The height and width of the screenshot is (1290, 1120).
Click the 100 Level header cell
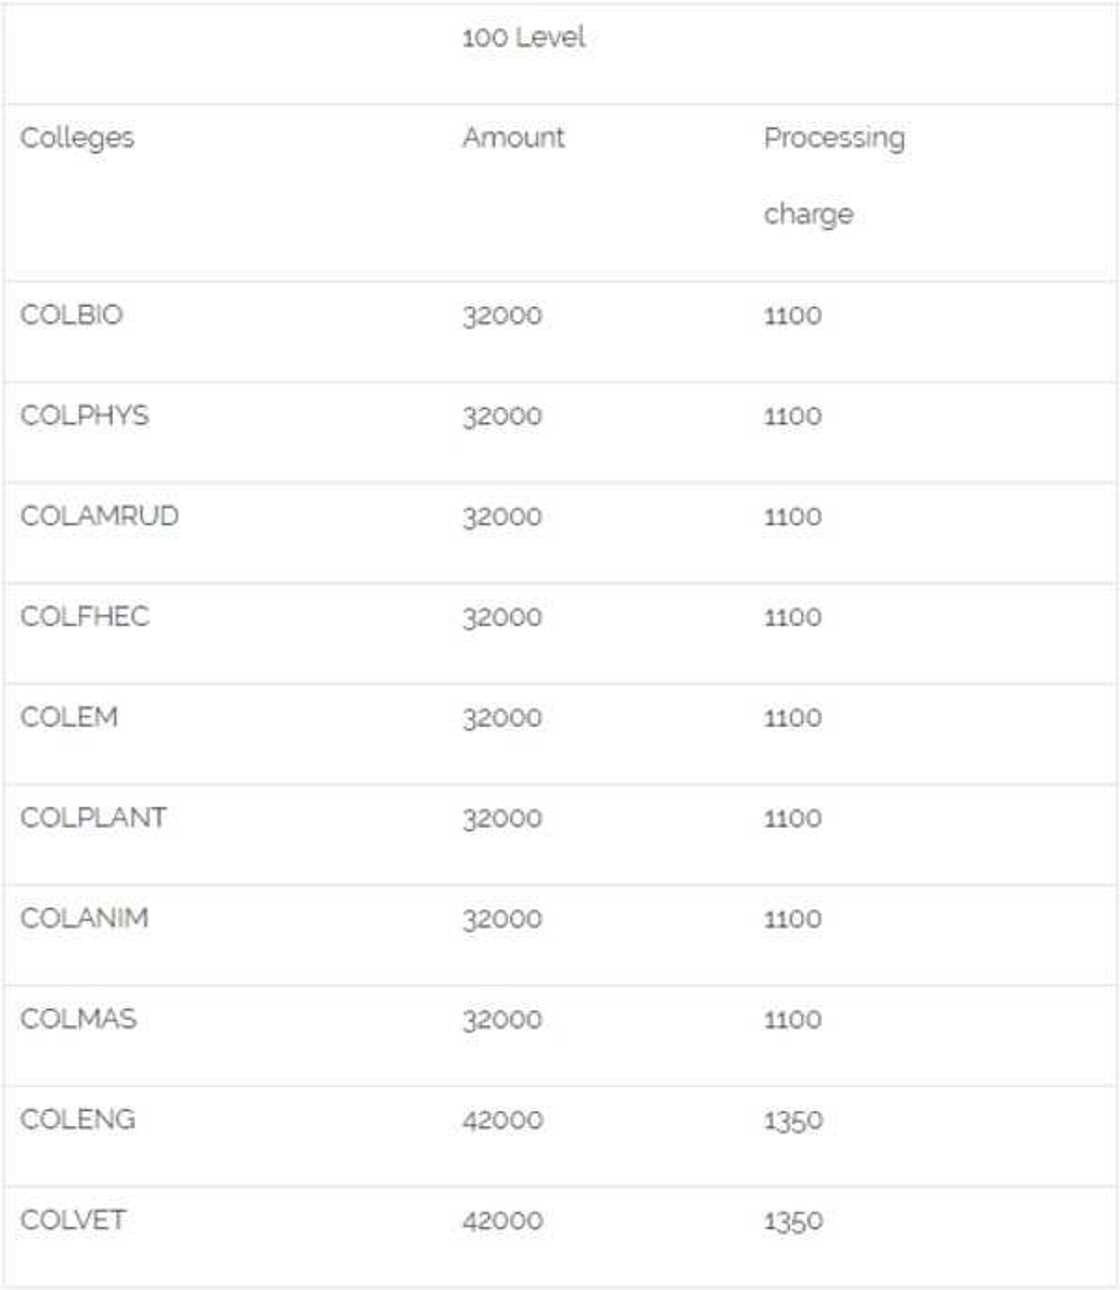point(523,38)
